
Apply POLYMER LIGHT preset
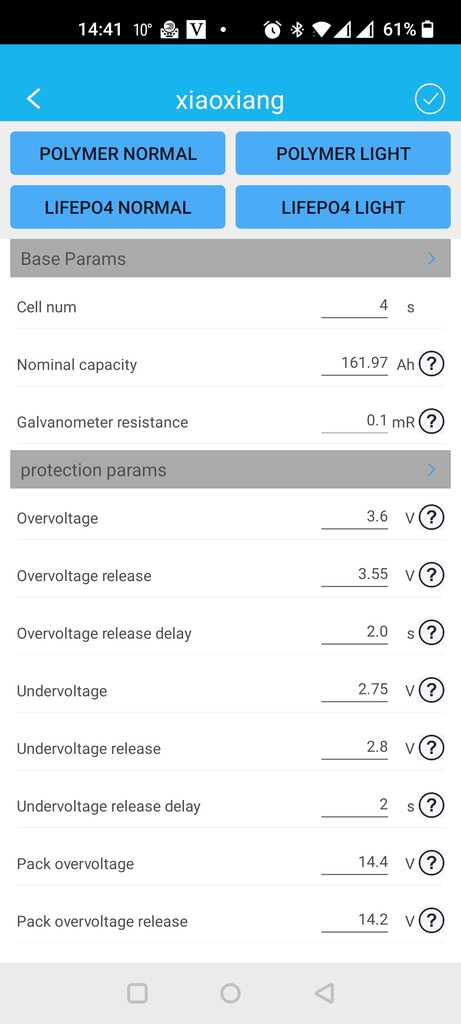(343, 153)
